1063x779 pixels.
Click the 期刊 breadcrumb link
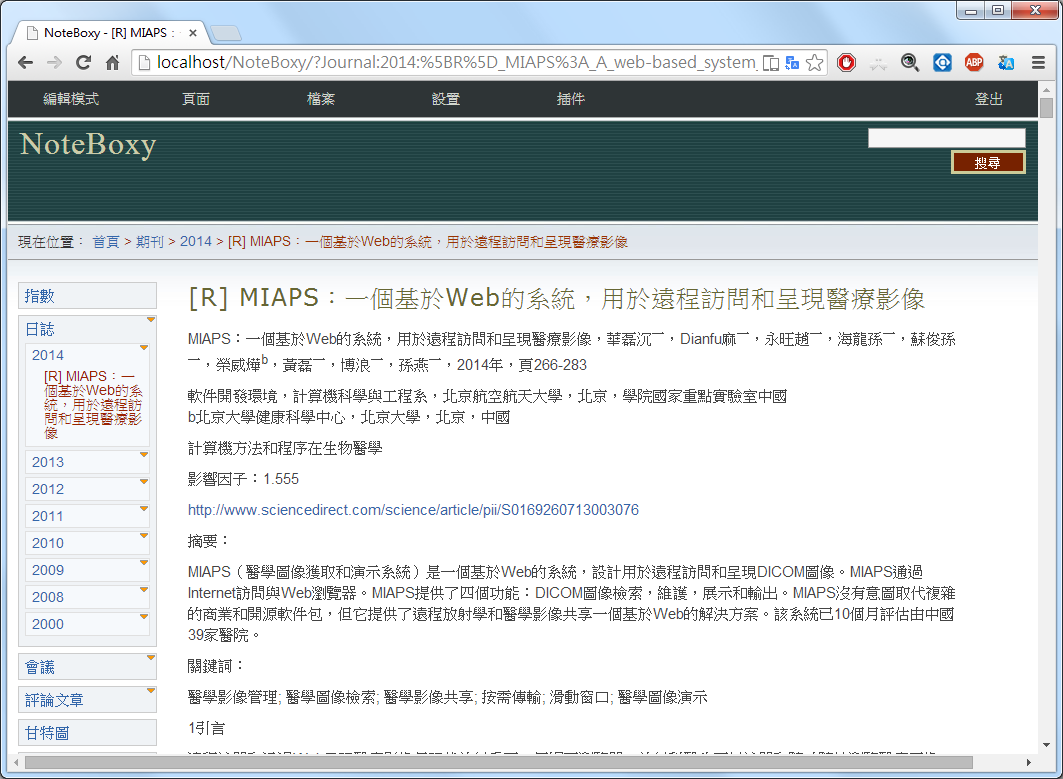pyautogui.click(x=151, y=241)
